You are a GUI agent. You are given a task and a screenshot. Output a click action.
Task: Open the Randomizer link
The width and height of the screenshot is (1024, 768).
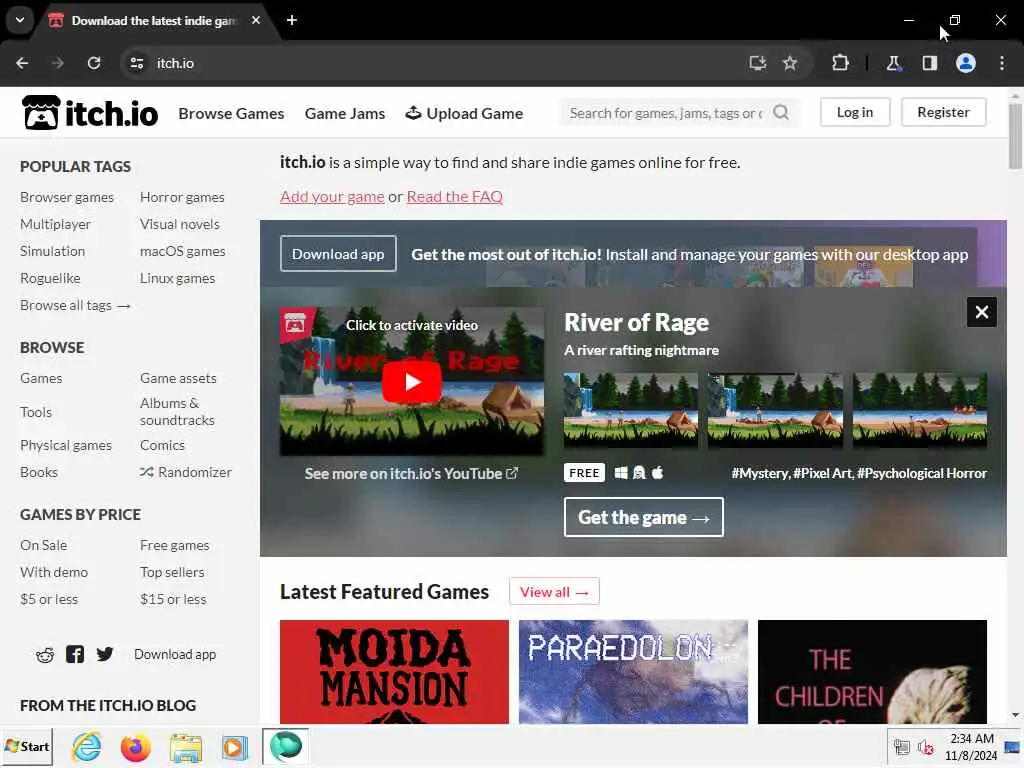(x=185, y=472)
